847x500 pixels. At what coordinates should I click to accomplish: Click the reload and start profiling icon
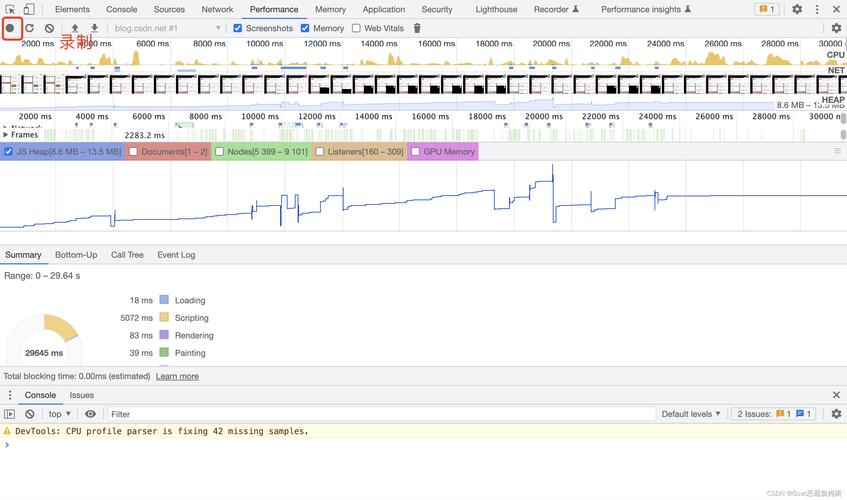(30, 28)
